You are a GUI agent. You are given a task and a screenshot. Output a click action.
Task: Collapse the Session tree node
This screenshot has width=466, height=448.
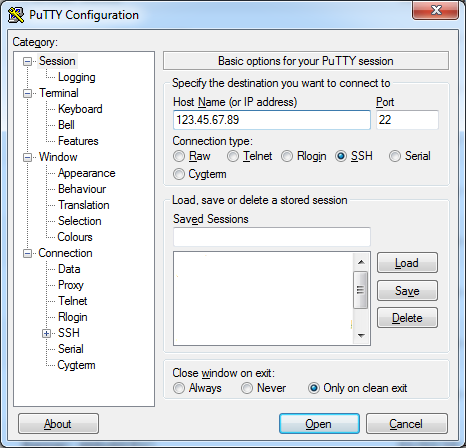pos(27,61)
